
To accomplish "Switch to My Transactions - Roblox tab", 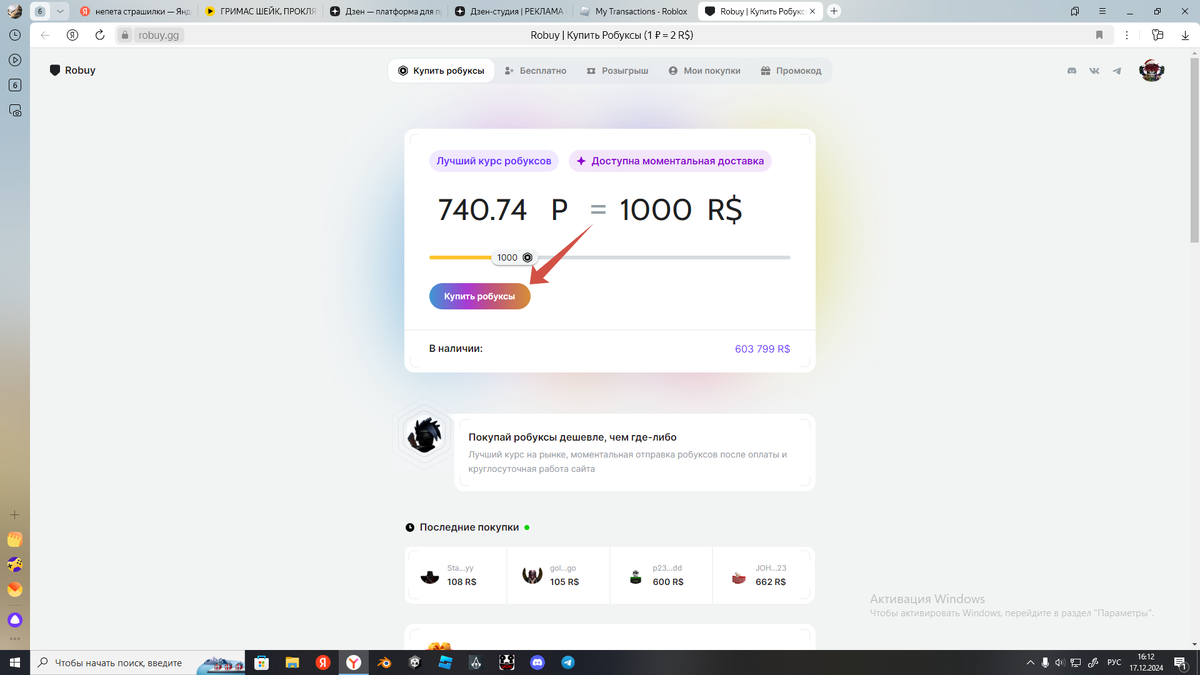I will point(634,11).
